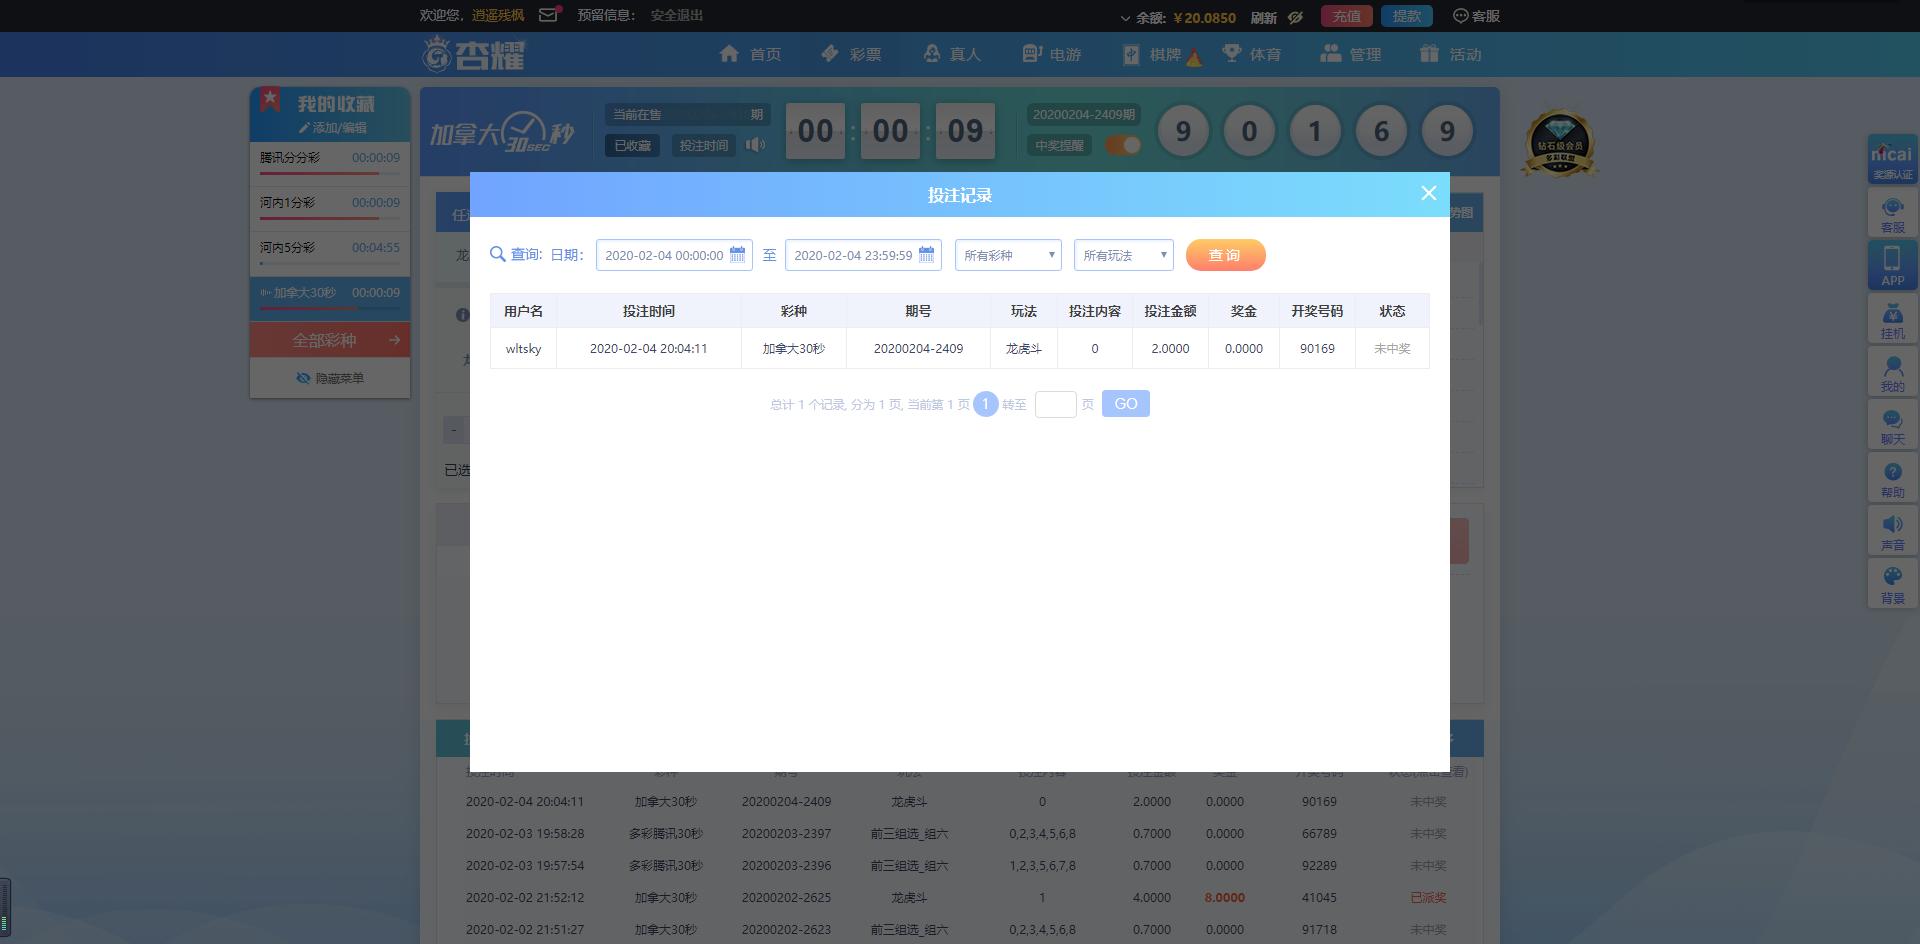Toggle the 中奖提醒 switch
The width and height of the screenshot is (1920, 944).
coord(1123,145)
